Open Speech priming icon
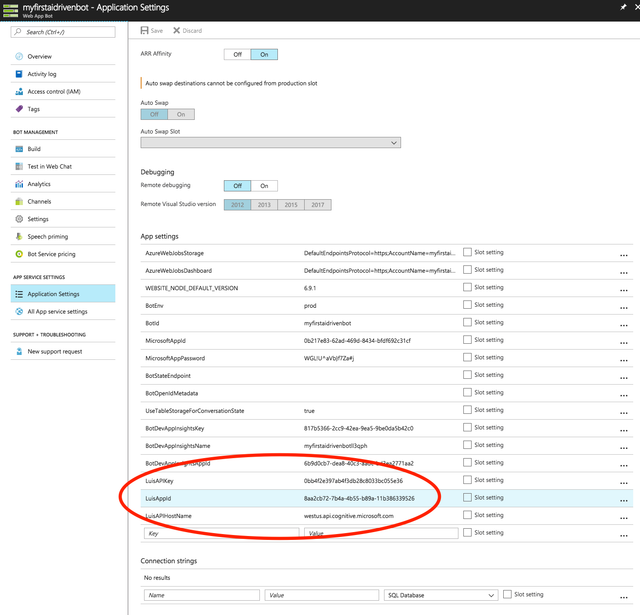Image resolution: width=640 pixels, height=615 pixels. point(19,237)
